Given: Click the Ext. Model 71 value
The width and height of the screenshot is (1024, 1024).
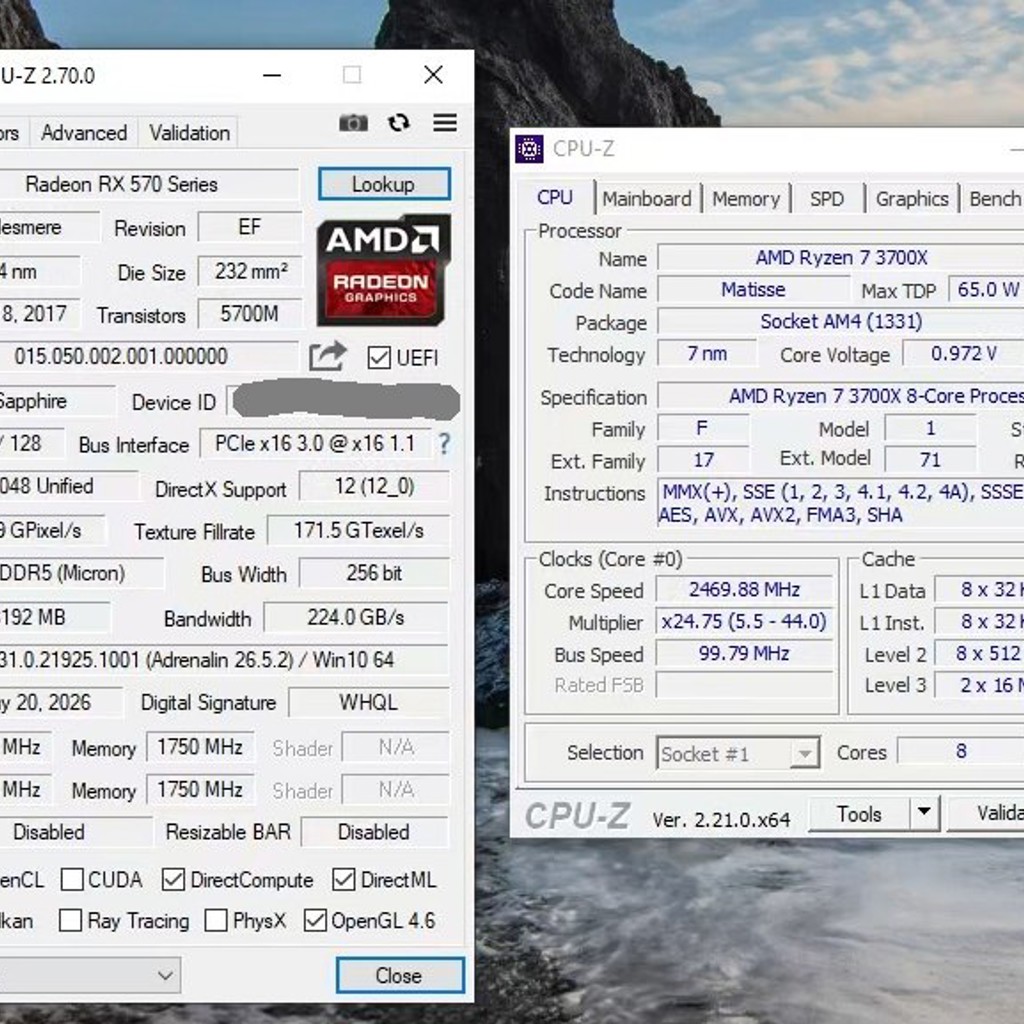Looking at the screenshot, I should click(x=930, y=460).
